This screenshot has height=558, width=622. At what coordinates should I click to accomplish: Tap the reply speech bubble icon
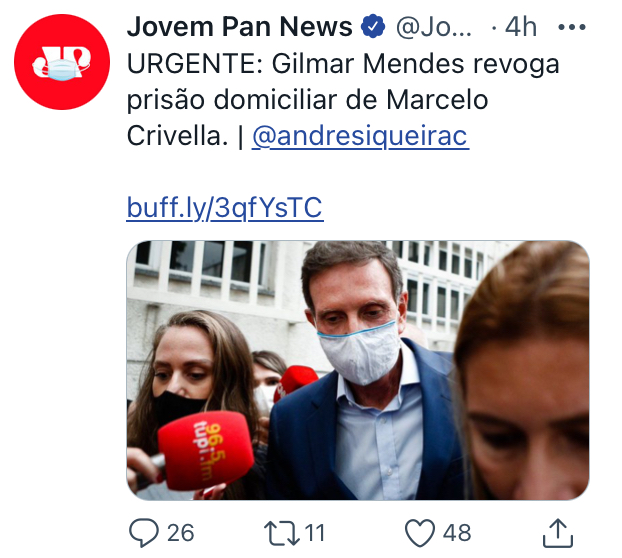[x=144, y=533]
